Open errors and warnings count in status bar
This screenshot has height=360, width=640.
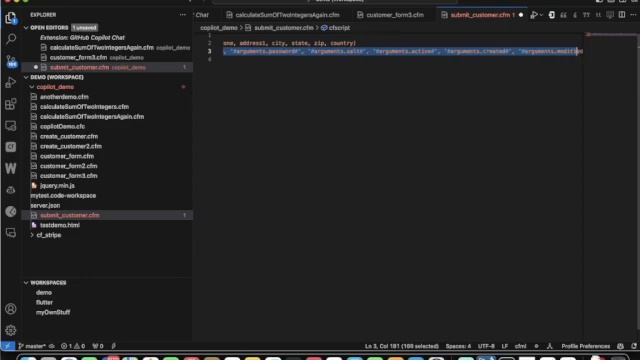point(73,346)
